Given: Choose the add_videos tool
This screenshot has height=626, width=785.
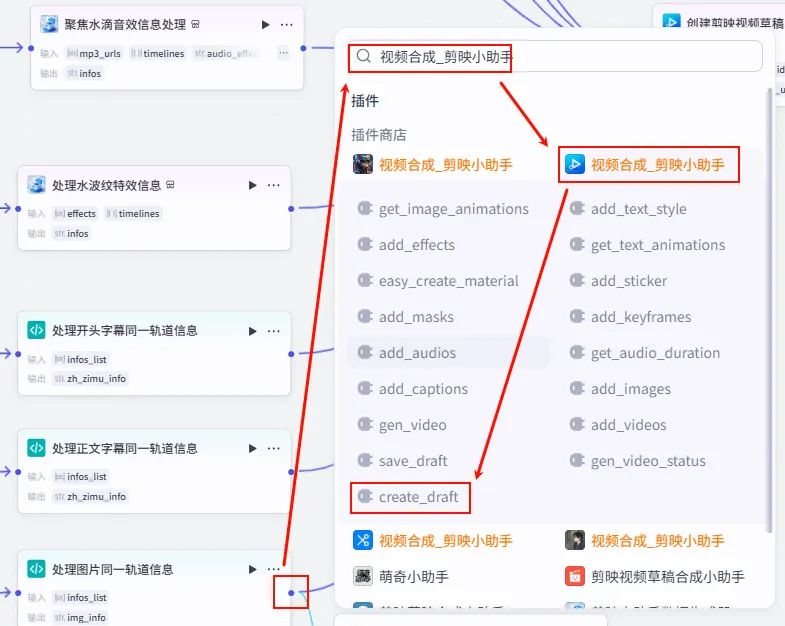Looking at the screenshot, I should 619,425.
